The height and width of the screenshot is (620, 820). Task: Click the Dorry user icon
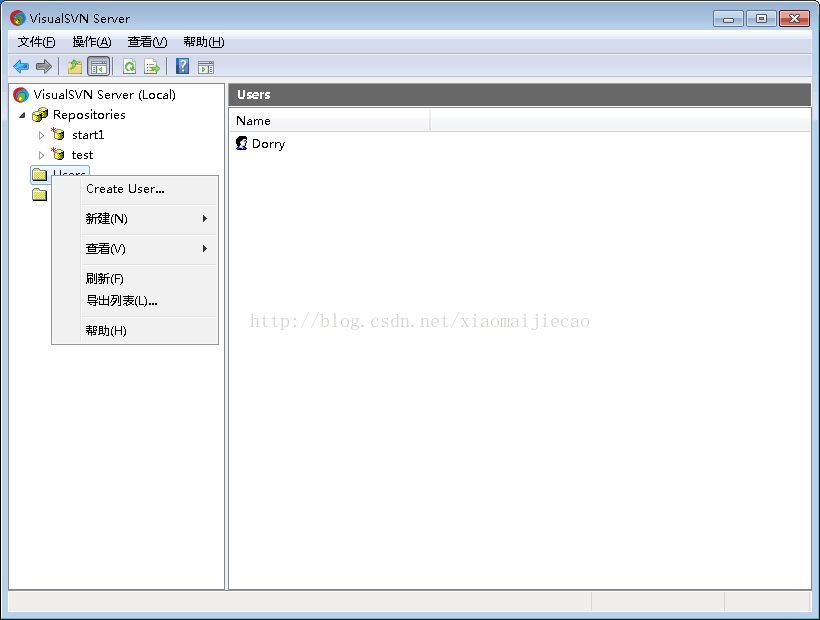point(242,143)
